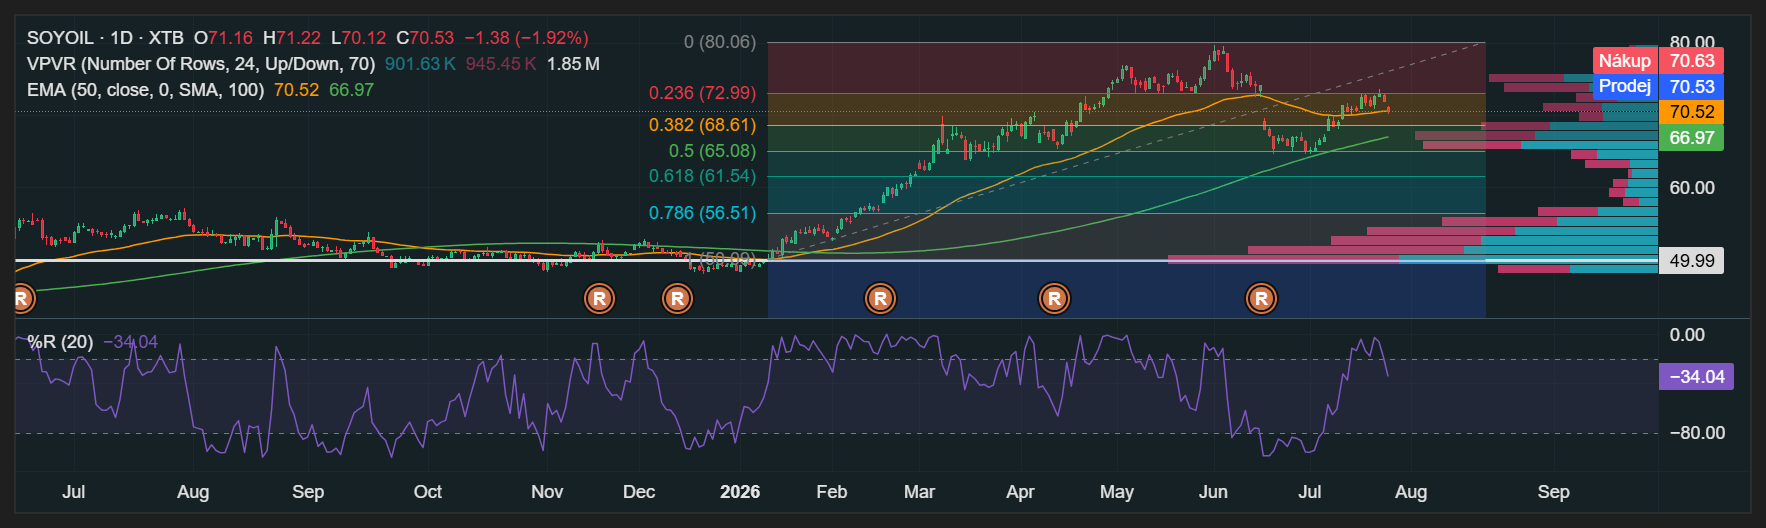This screenshot has width=1766, height=528.
Task: Click the green 66.97 price tag
Action: click(1691, 138)
